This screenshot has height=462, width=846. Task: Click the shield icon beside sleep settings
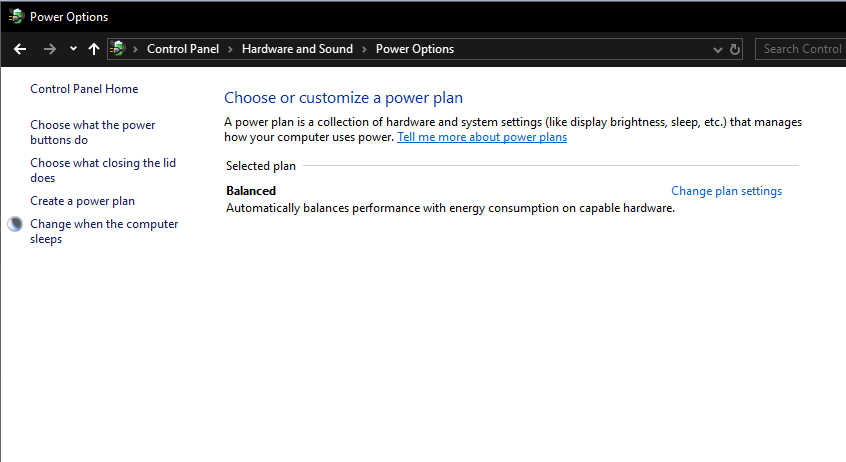pos(15,224)
